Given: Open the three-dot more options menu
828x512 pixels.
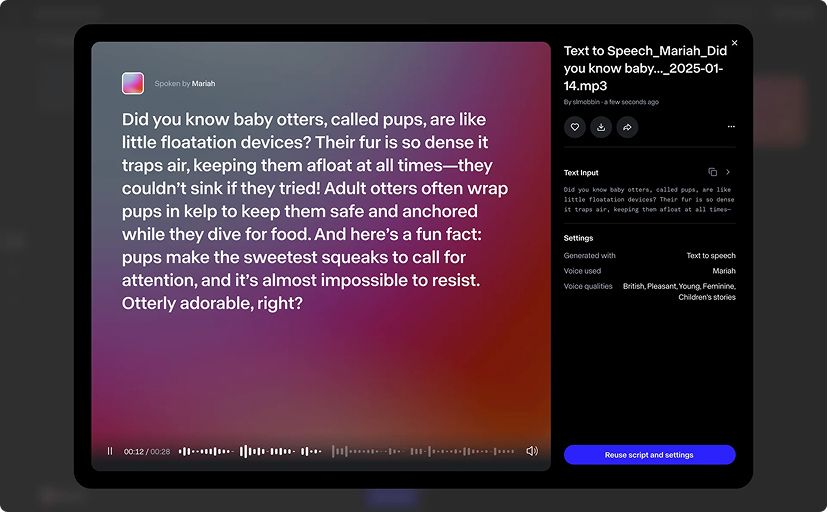Looking at the screenshot, I should [x=731, y=127].
